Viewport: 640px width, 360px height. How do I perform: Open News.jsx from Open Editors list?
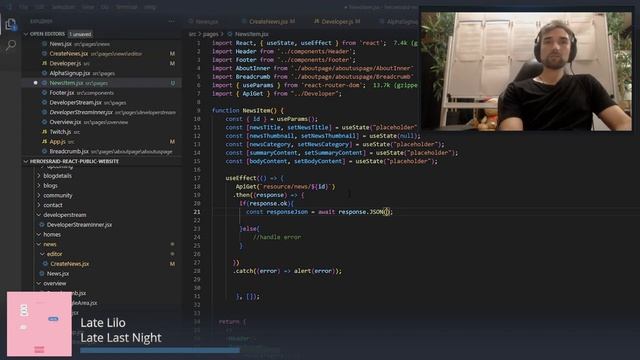tap(102, 44)
